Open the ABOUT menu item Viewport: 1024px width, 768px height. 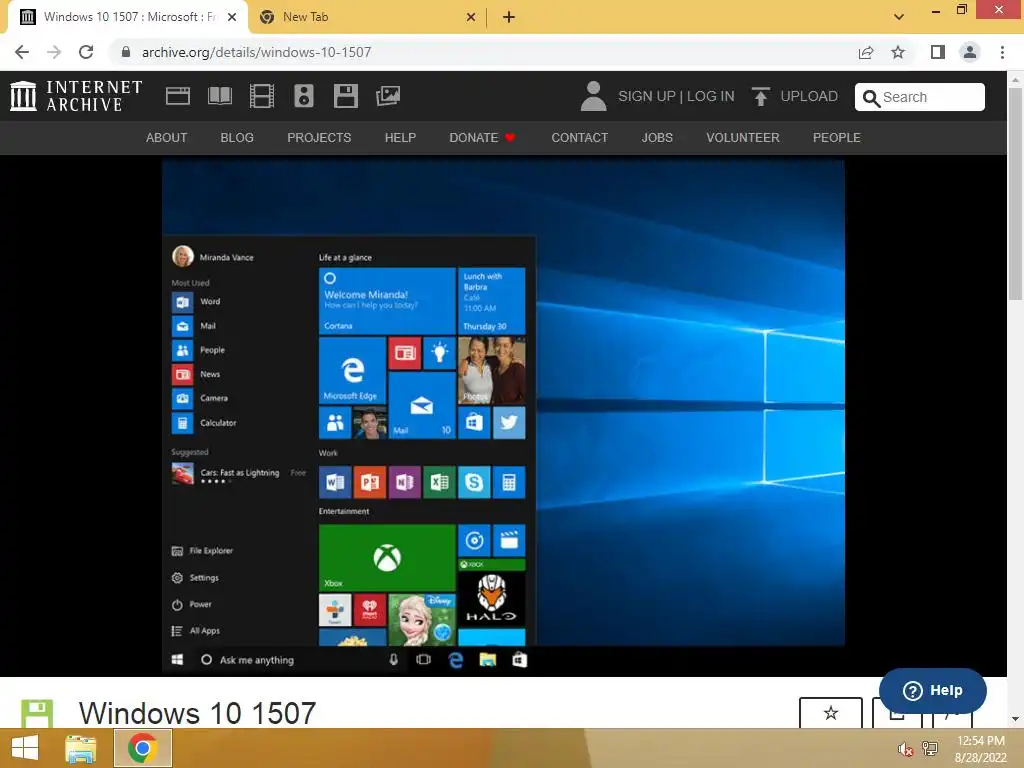(167, 138)
